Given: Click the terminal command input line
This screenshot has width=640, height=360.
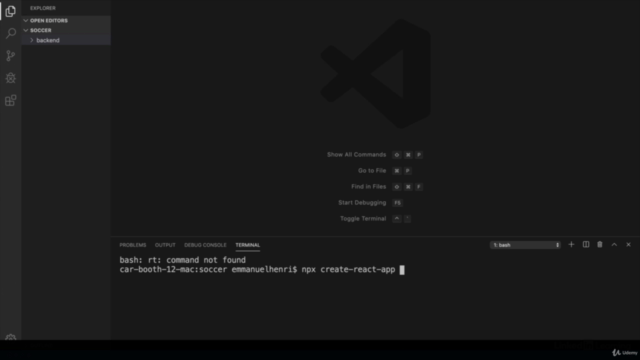Looking at the screenshot, I should coord(262,270).
